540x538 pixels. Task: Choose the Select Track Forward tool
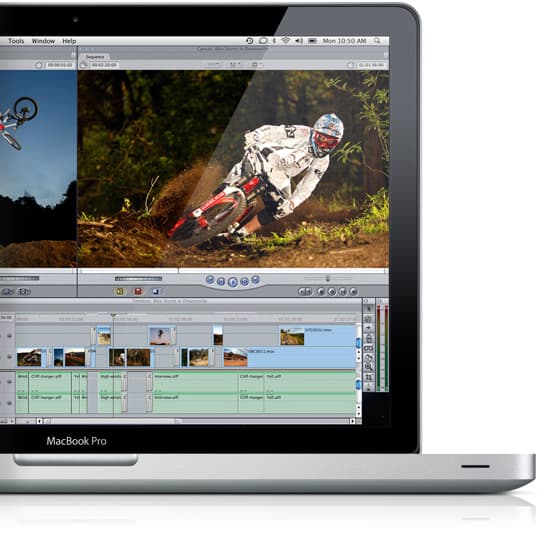coord(368,328)
